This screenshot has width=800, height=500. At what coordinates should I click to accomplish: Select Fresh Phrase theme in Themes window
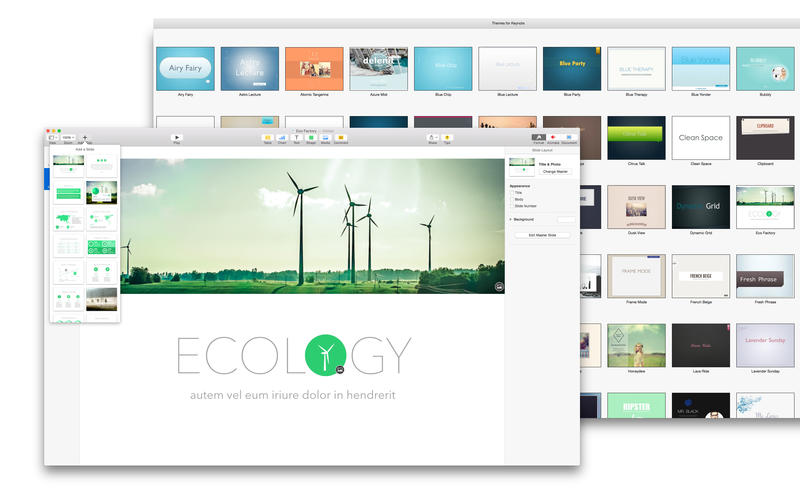[765, 276]
